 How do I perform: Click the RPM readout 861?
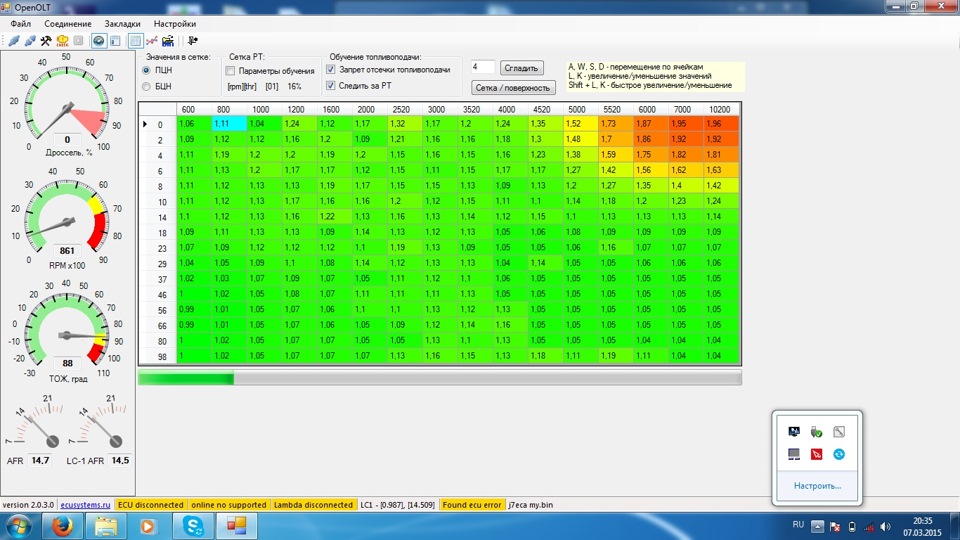67,250
